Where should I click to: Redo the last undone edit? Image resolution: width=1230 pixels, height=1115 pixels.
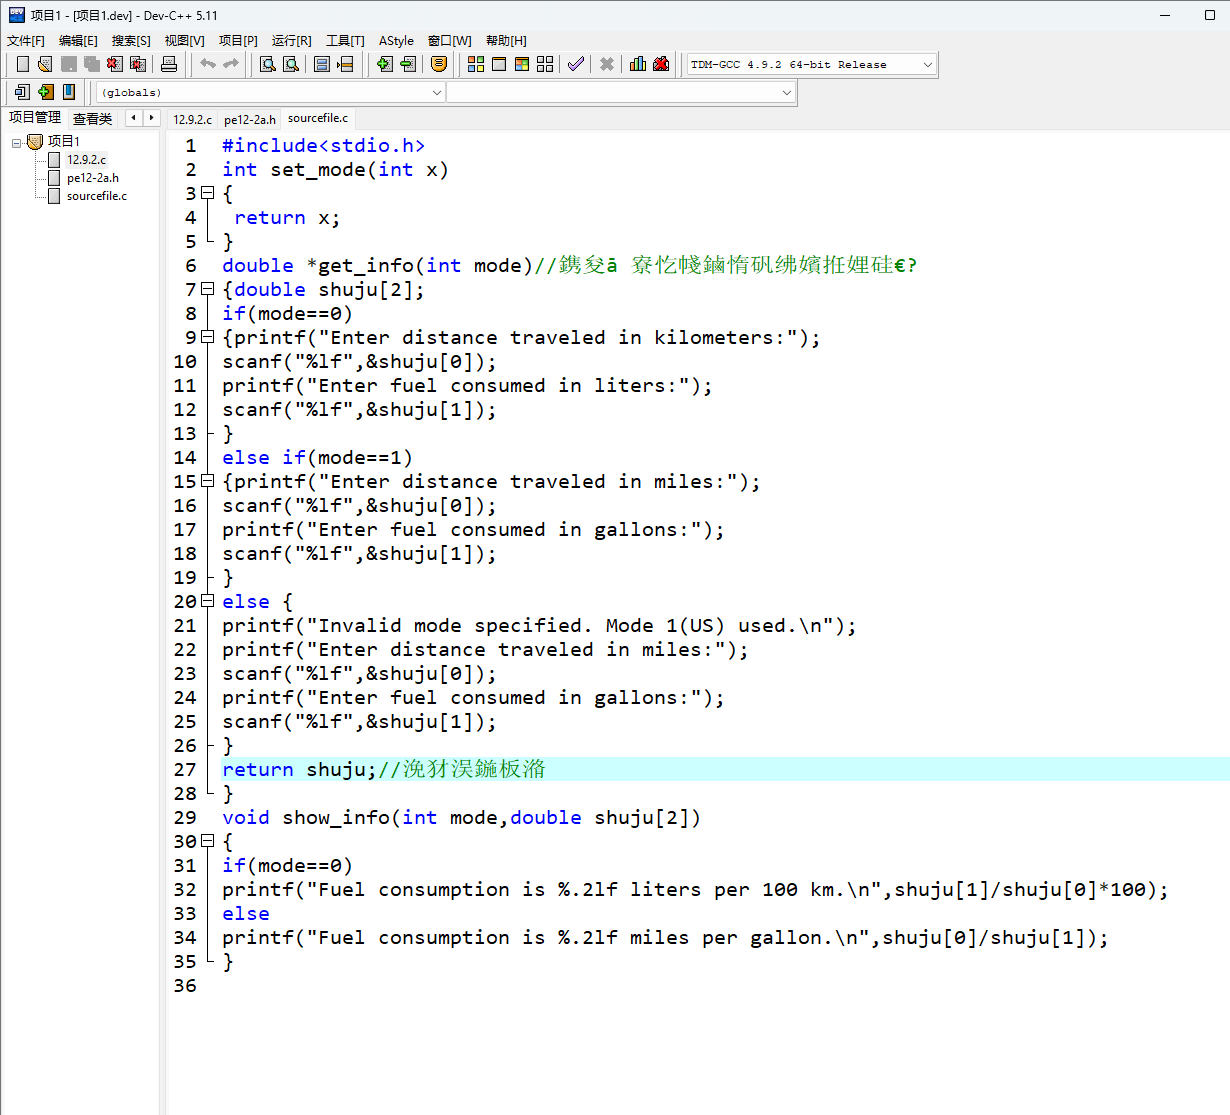(231, 64)
